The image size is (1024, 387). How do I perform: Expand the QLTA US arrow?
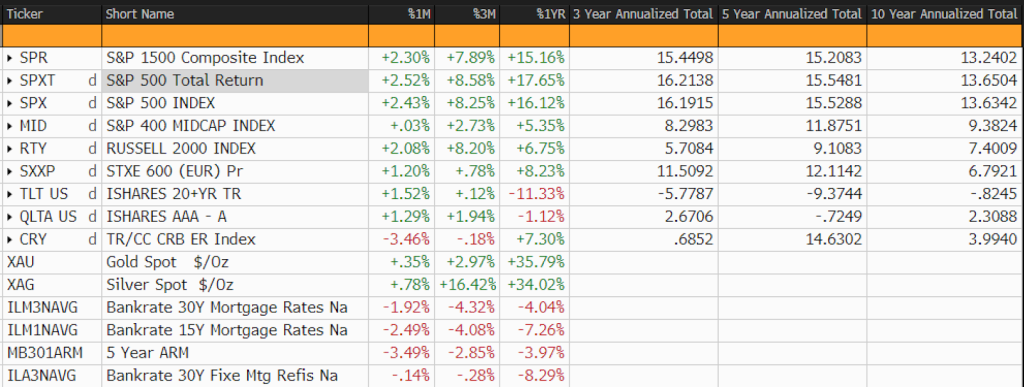[x=10, y=217]
